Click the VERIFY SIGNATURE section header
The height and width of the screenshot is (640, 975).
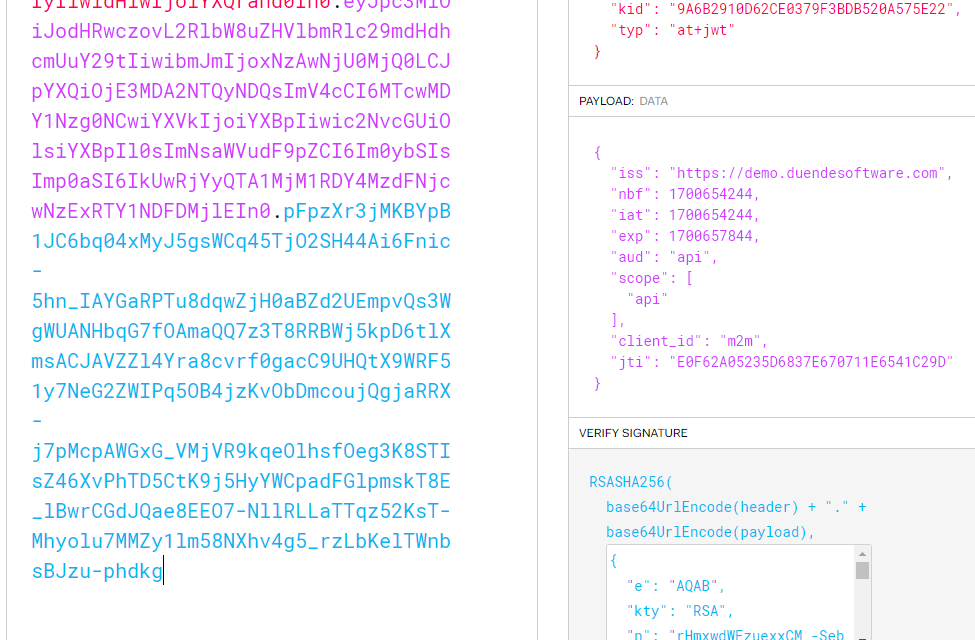[633, 433]
